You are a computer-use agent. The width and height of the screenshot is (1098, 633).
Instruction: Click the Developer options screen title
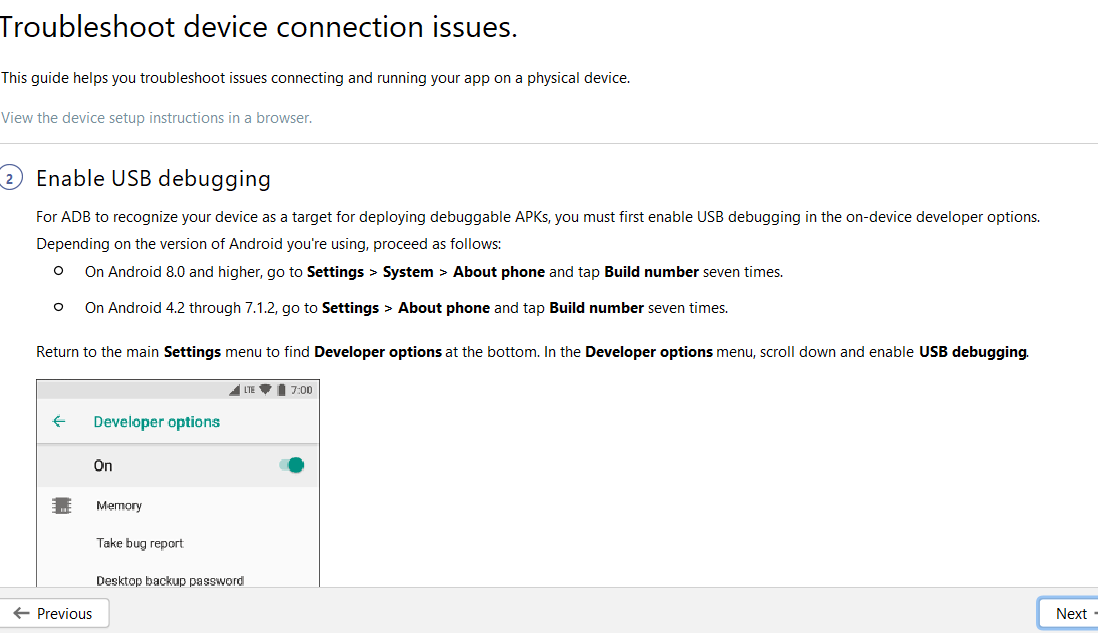[x=157, y=422]
